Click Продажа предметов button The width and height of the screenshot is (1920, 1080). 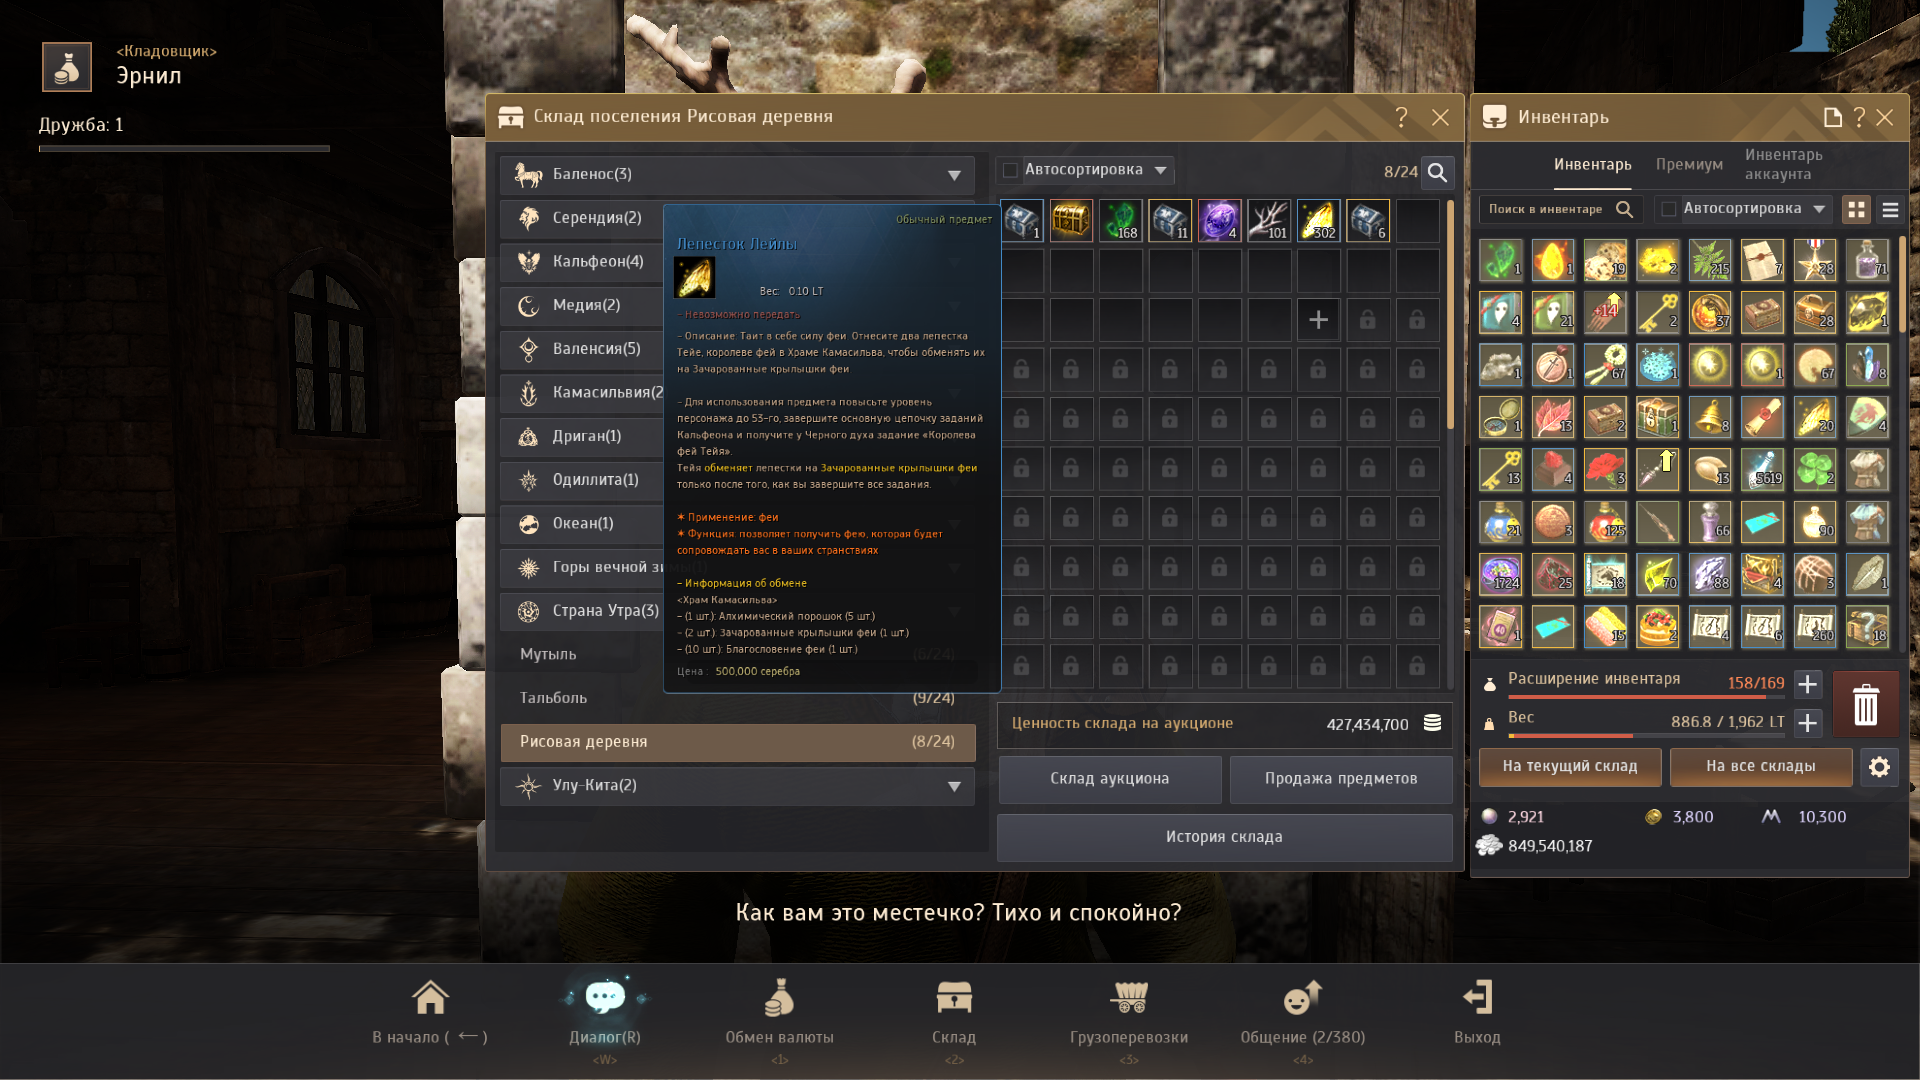[1340, 779]
